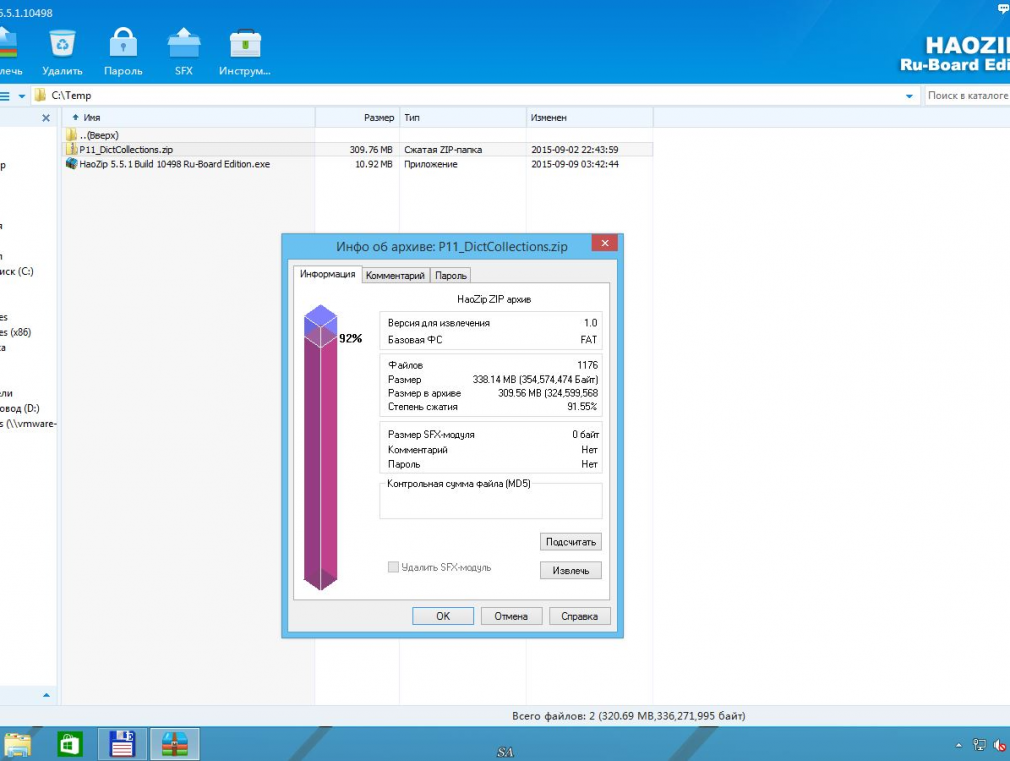
Task: Show hidden system tray icons
Action: click(x=958, y=745)
